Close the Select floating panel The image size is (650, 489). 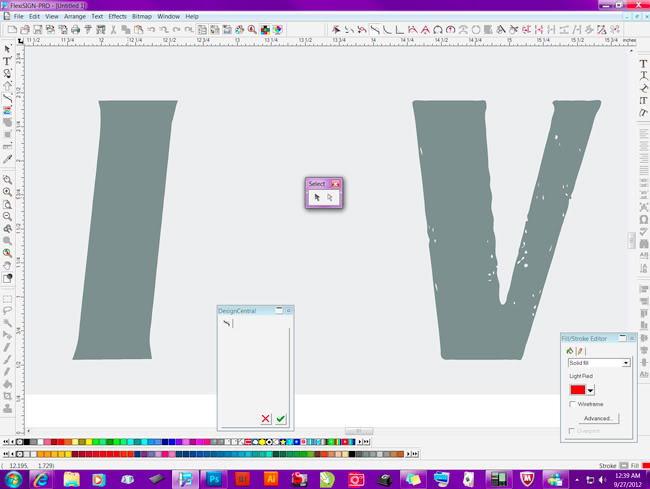click(x=336, y=184)
